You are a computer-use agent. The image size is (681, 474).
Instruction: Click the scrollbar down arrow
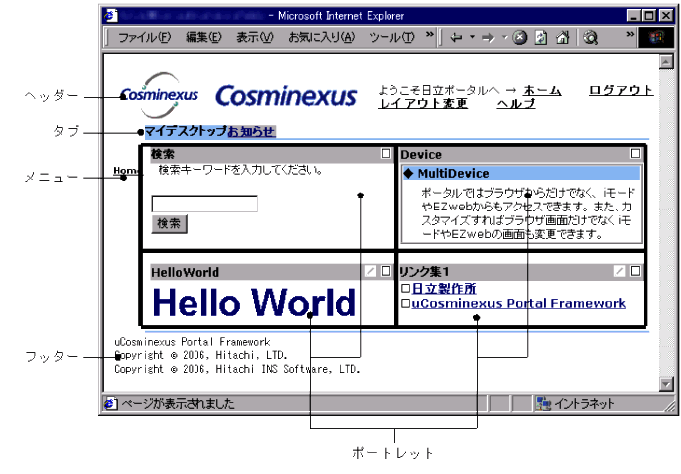[666, 384]
